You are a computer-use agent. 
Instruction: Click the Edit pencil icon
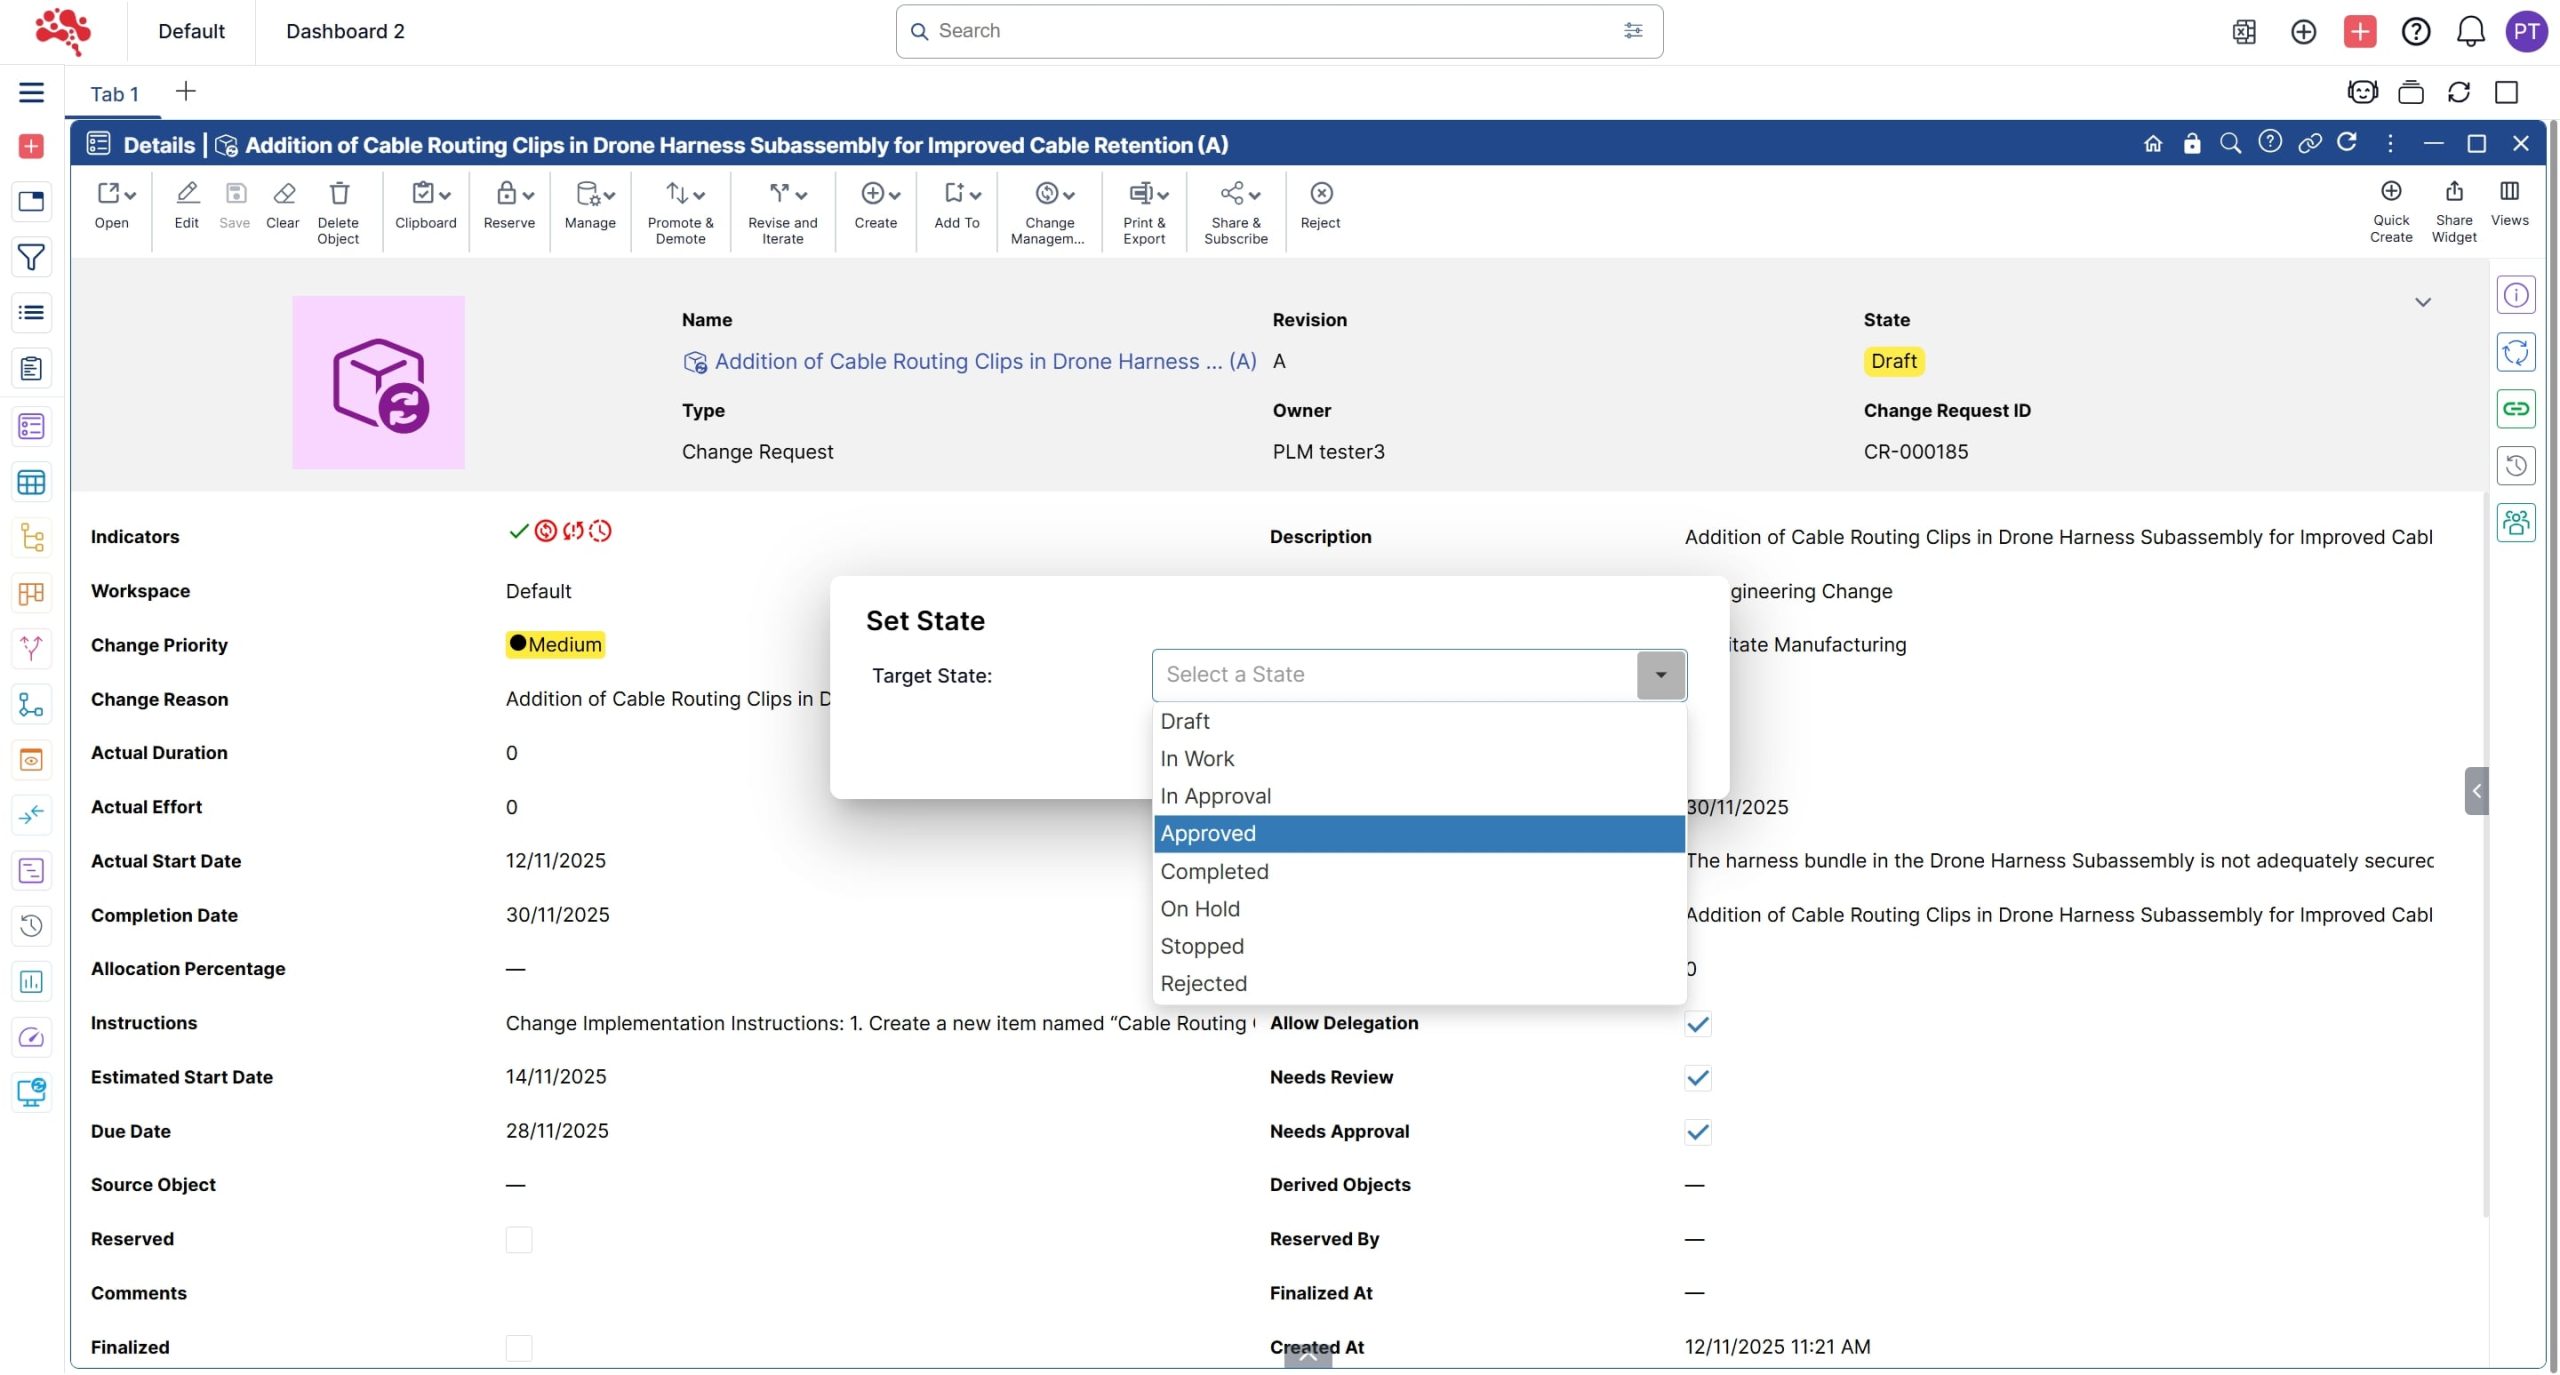(x=186, y=194)
